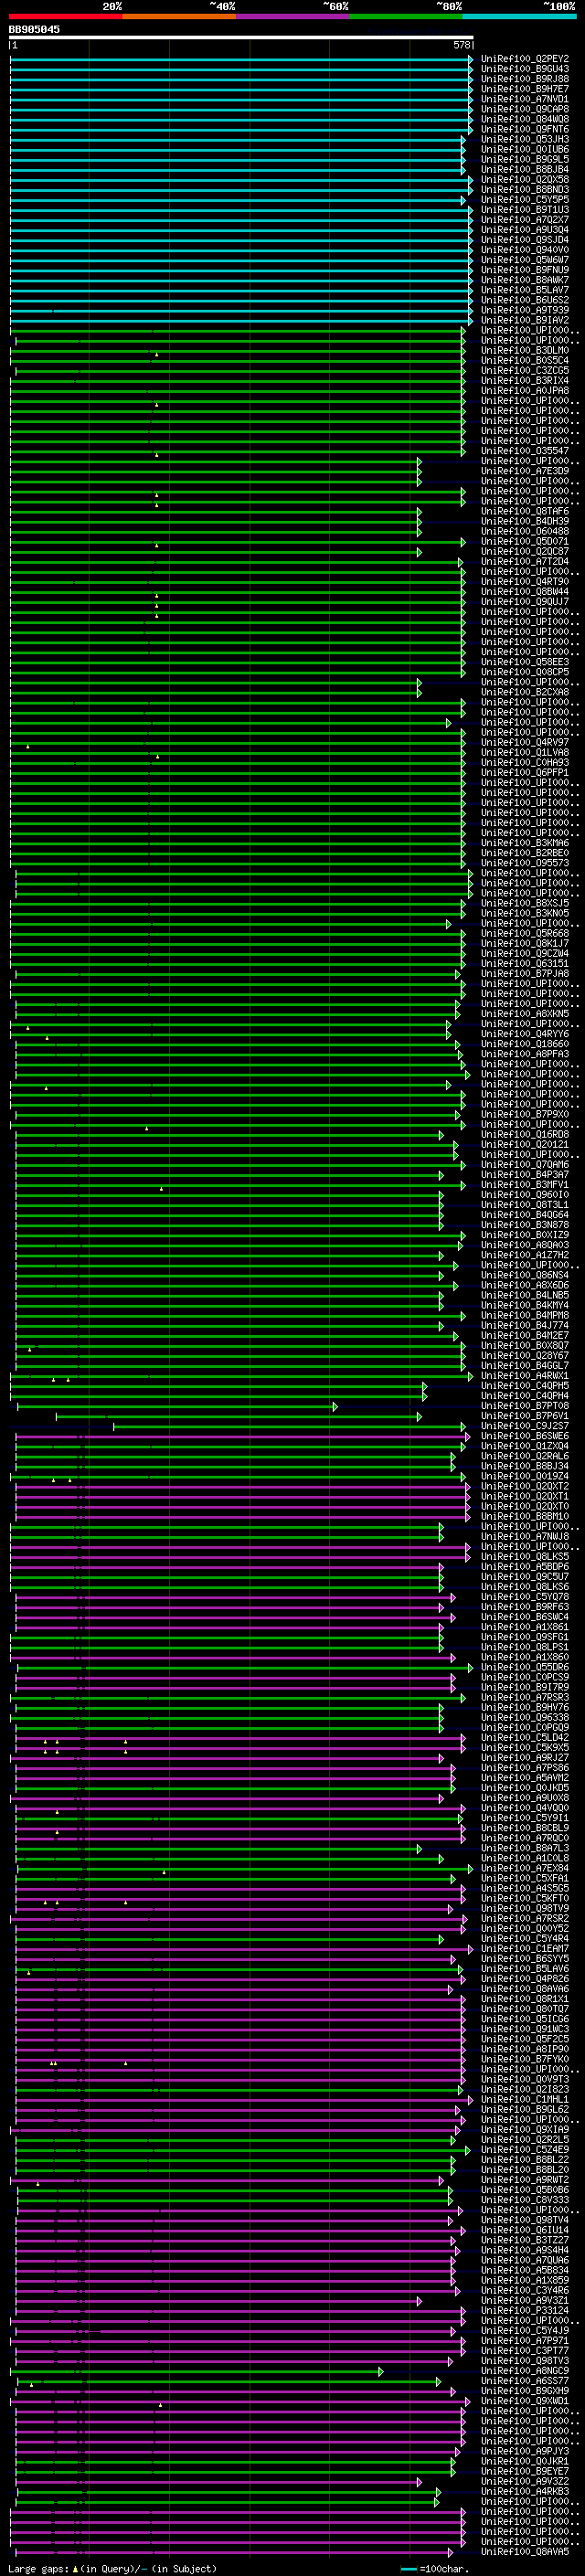Viewport: 585px width, 2576px height.
Task: Open hit UniRef100_Q53JH3
Action: pyautogui.click(x=525, y=139)
